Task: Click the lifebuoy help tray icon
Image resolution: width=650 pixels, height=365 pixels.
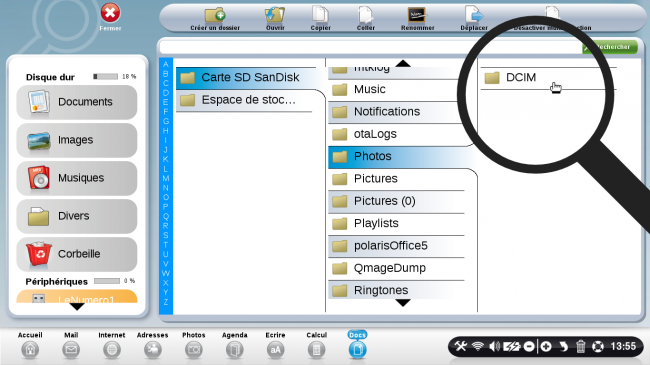Action: (598, 346)
